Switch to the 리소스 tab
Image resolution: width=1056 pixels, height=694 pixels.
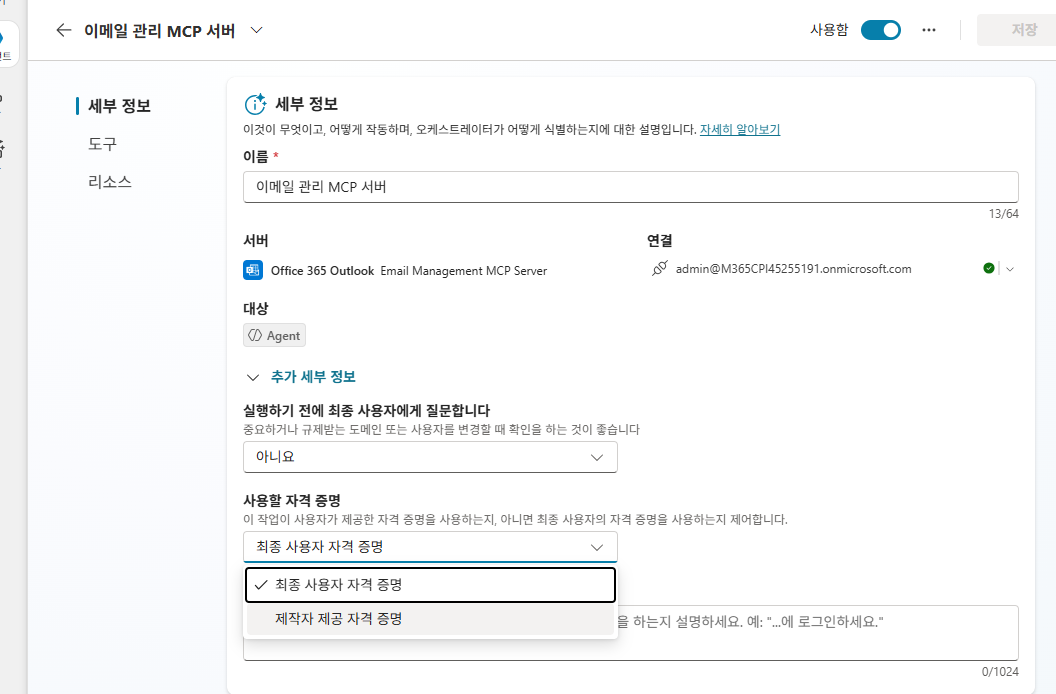pos(110,182)
